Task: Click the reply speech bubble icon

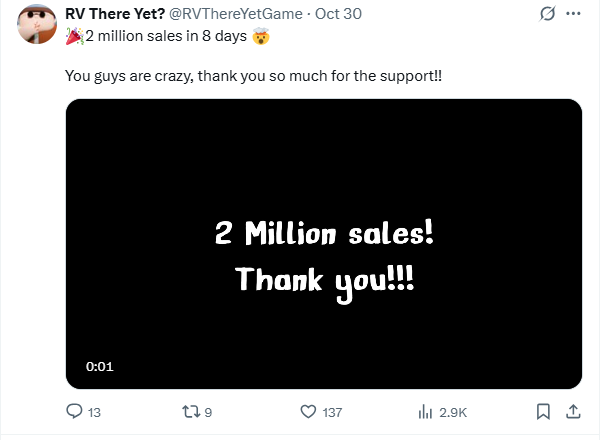Action: pos(74,412)
